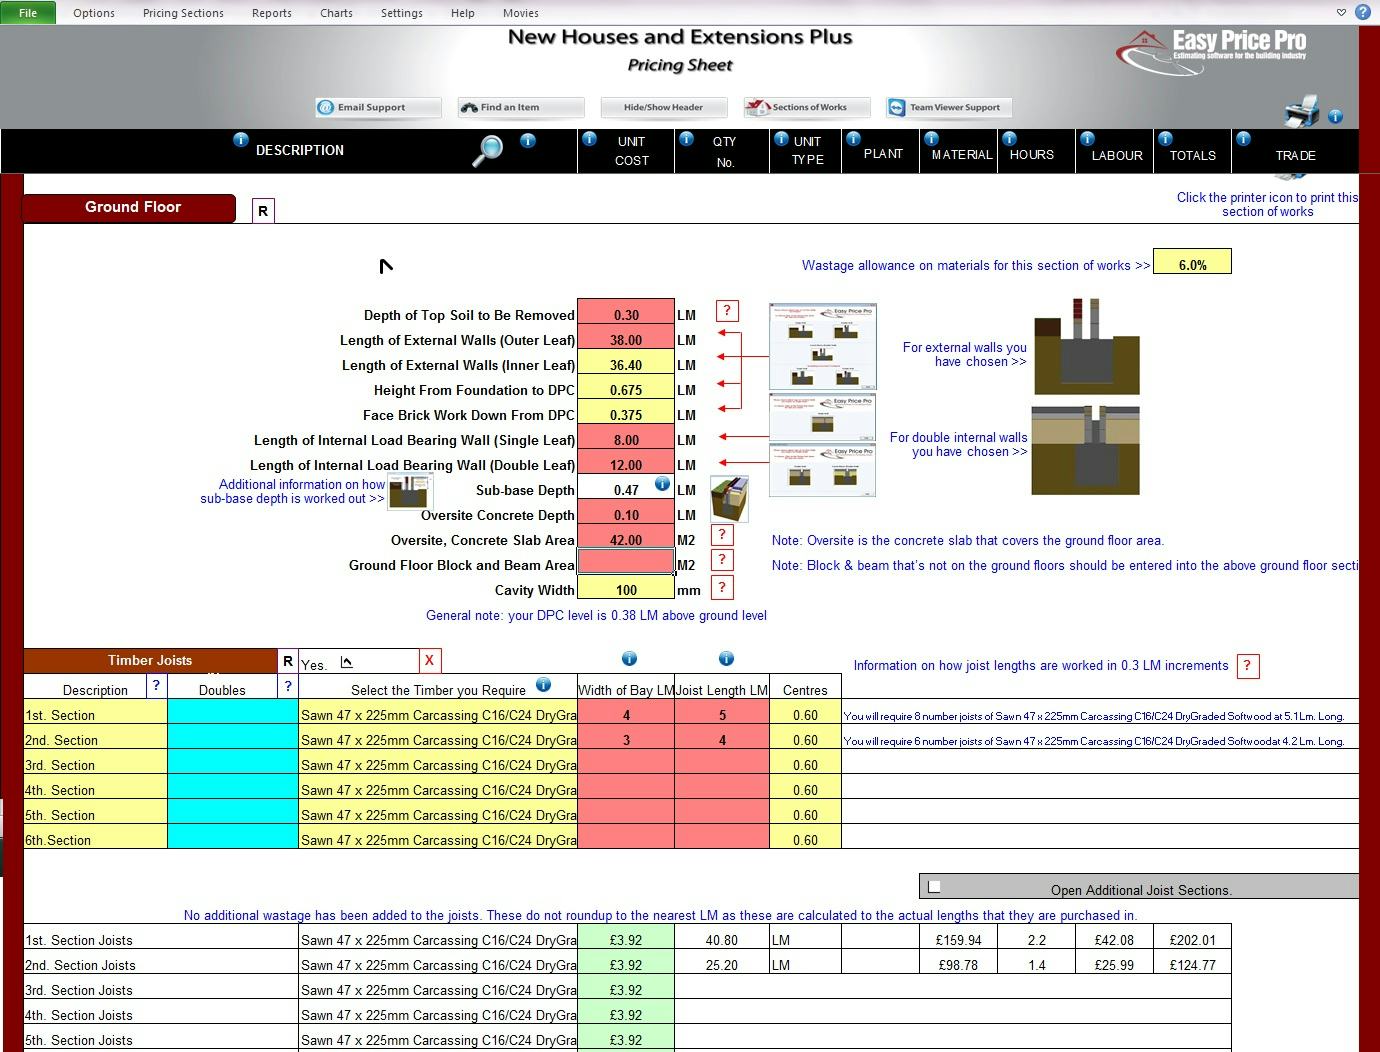Click the Depth of Top Soil value 0.30

pos(626,314)
